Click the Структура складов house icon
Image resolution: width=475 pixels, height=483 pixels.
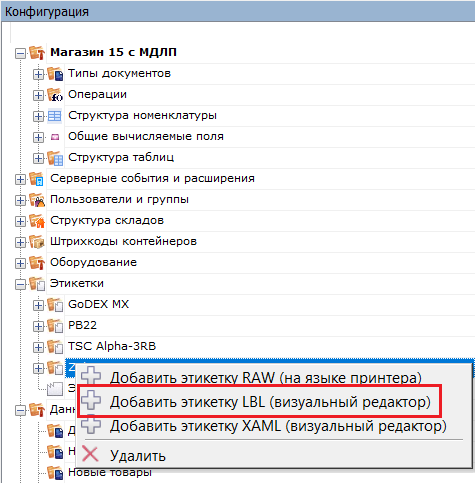coord(37,221)
